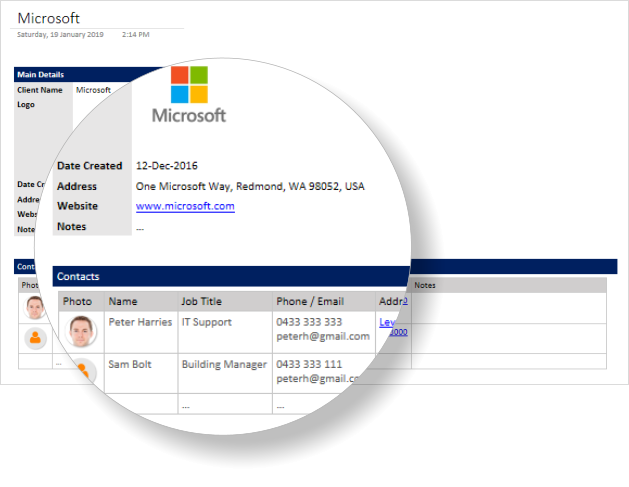Click the Building Manager job title cell

click(224, 364)
